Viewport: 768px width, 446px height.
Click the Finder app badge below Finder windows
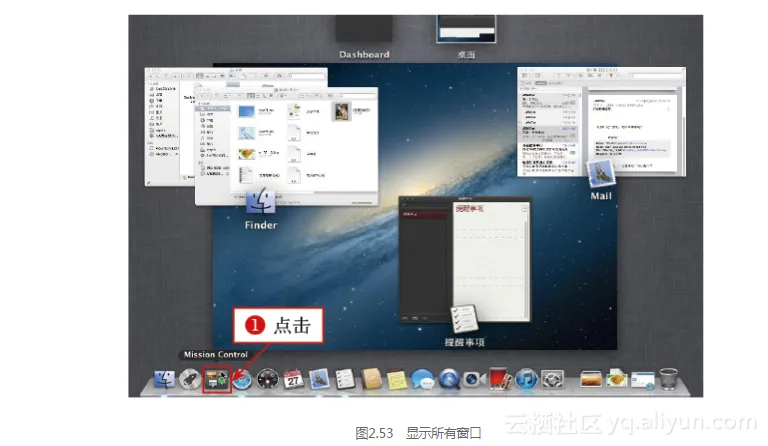(260, 201)
